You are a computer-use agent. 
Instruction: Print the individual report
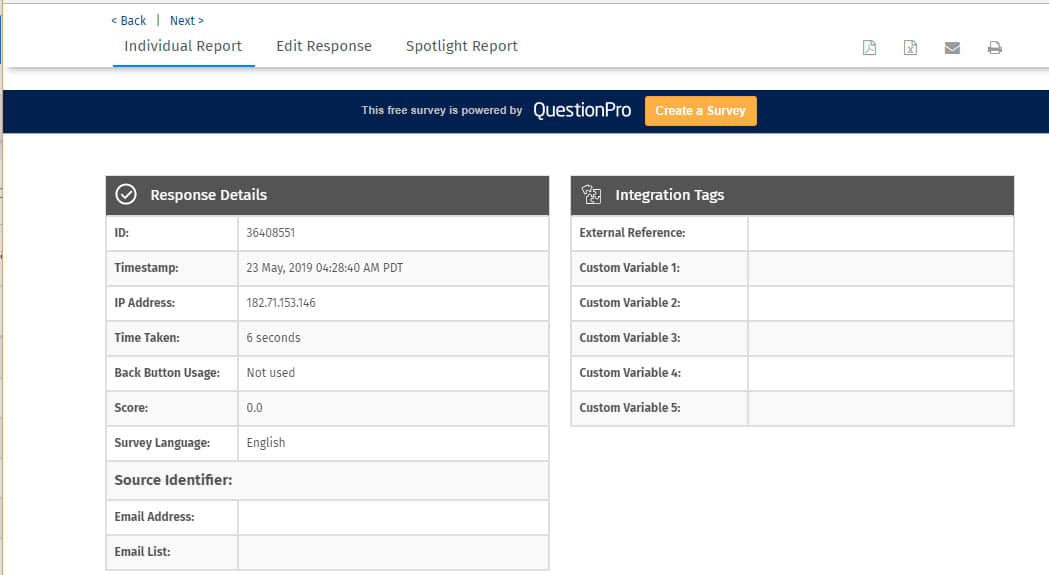994,48
